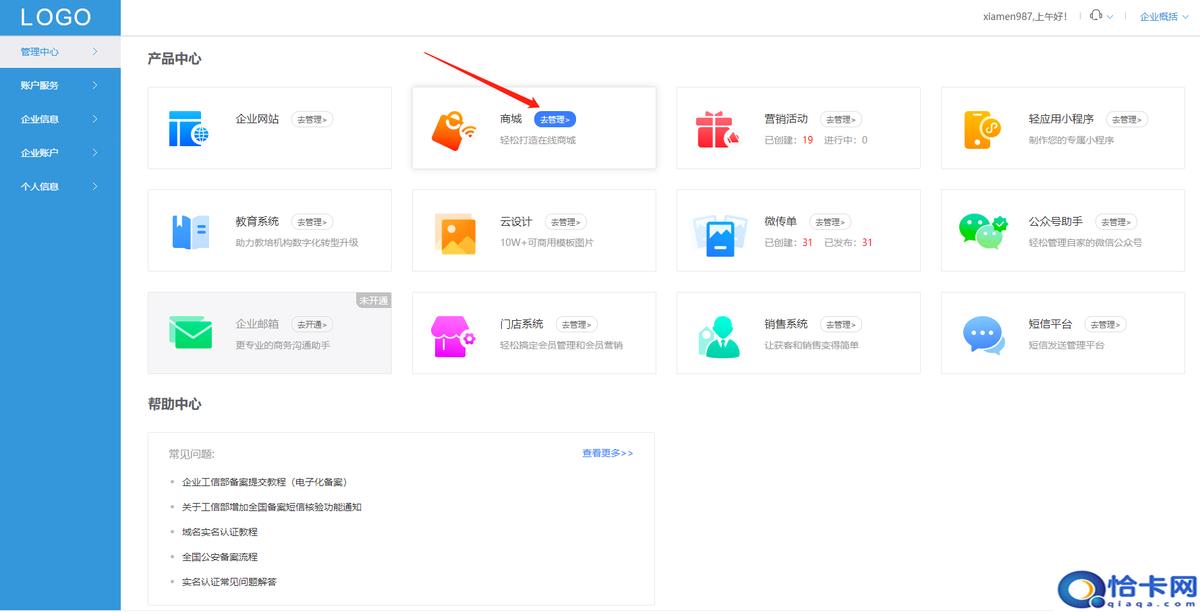This screenshot has width=1200, height=612.
Task: Click the 企业网站 website icon
Action: click(x=188, y=129)
